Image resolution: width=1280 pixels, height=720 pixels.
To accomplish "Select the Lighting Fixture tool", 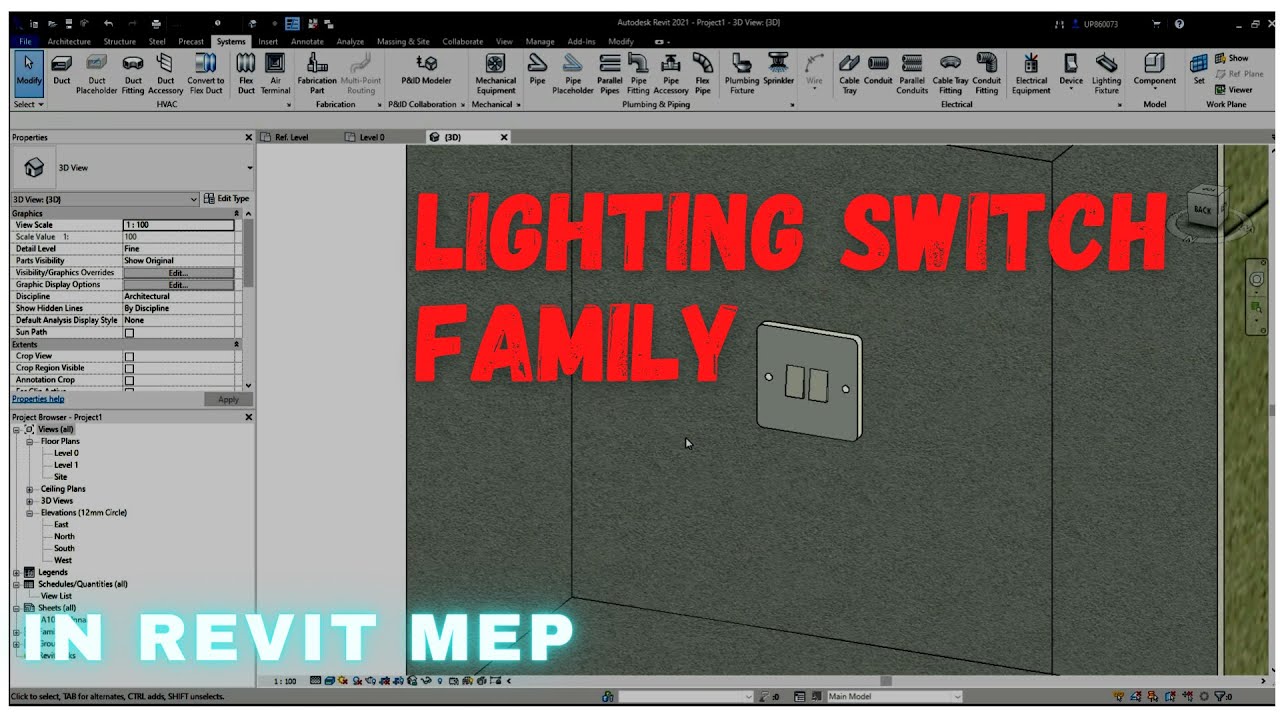I will coord(1106,73).
